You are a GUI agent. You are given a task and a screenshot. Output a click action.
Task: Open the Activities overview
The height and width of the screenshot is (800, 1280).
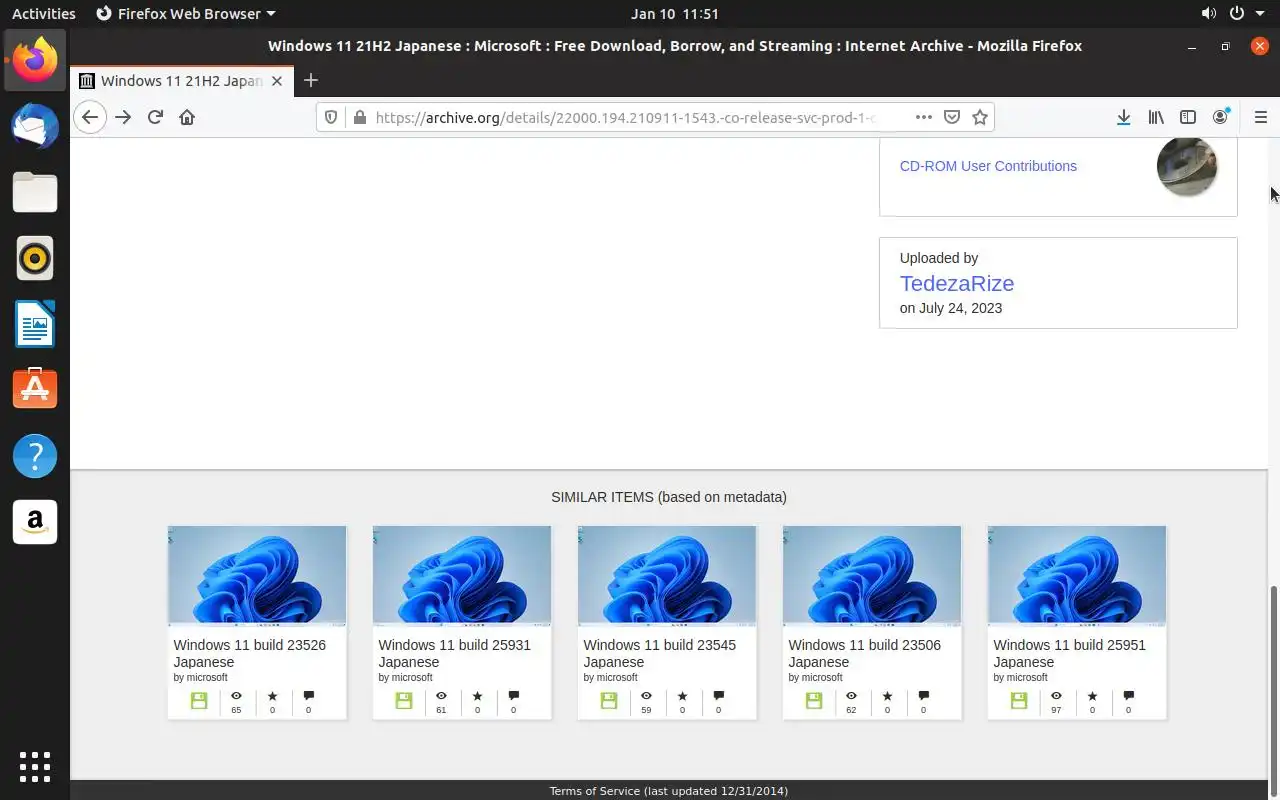point(43,14)
